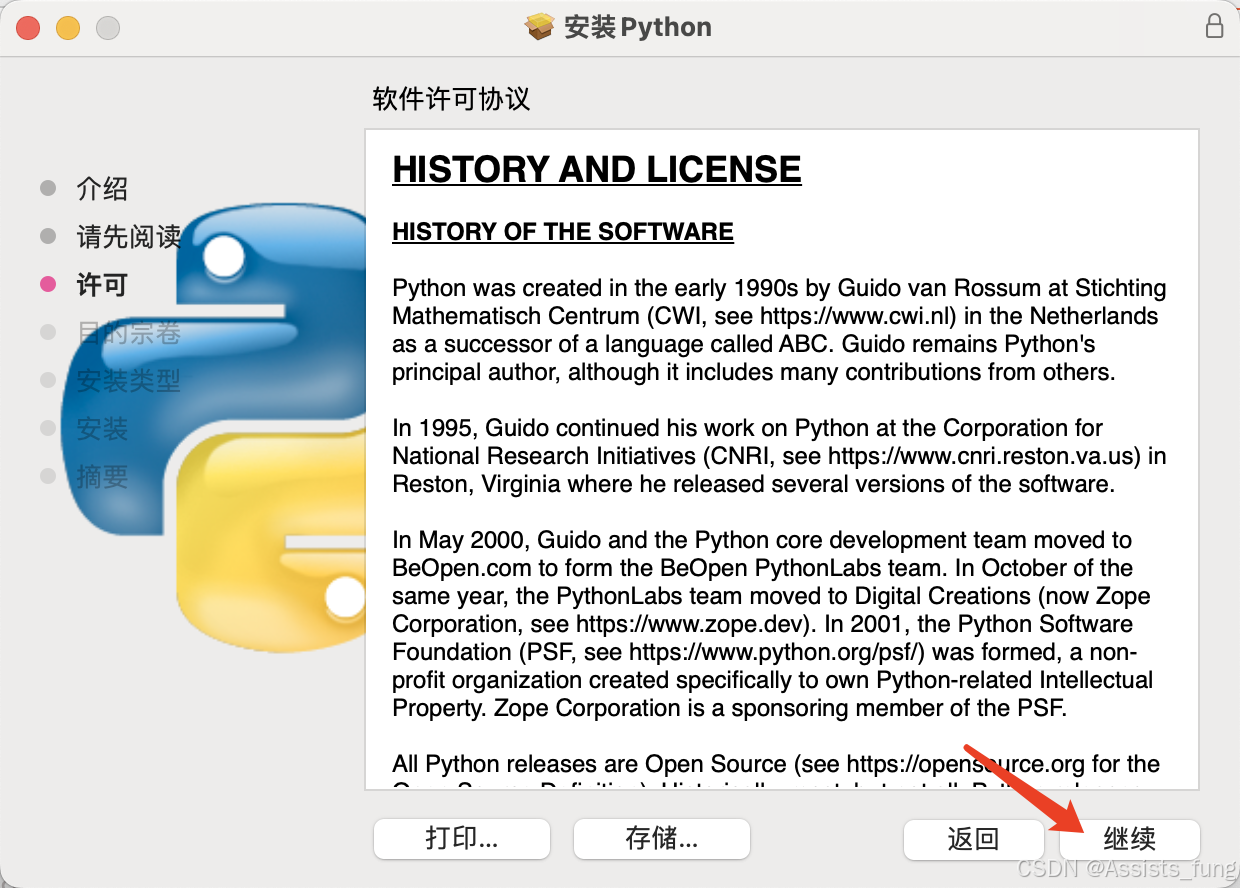Select the 许可 step in sidebar
This screenshot has height=888, width=1240.
102,285
